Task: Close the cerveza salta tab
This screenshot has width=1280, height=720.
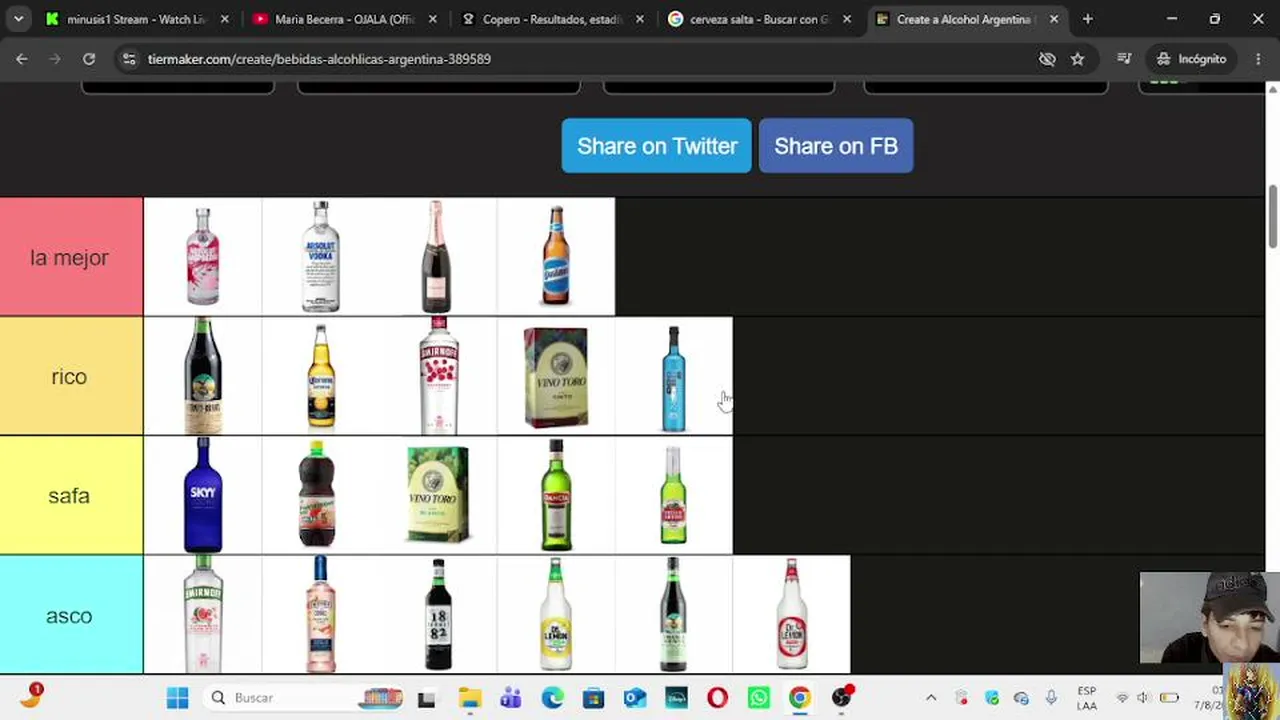Action: click(x=847, y=19)
